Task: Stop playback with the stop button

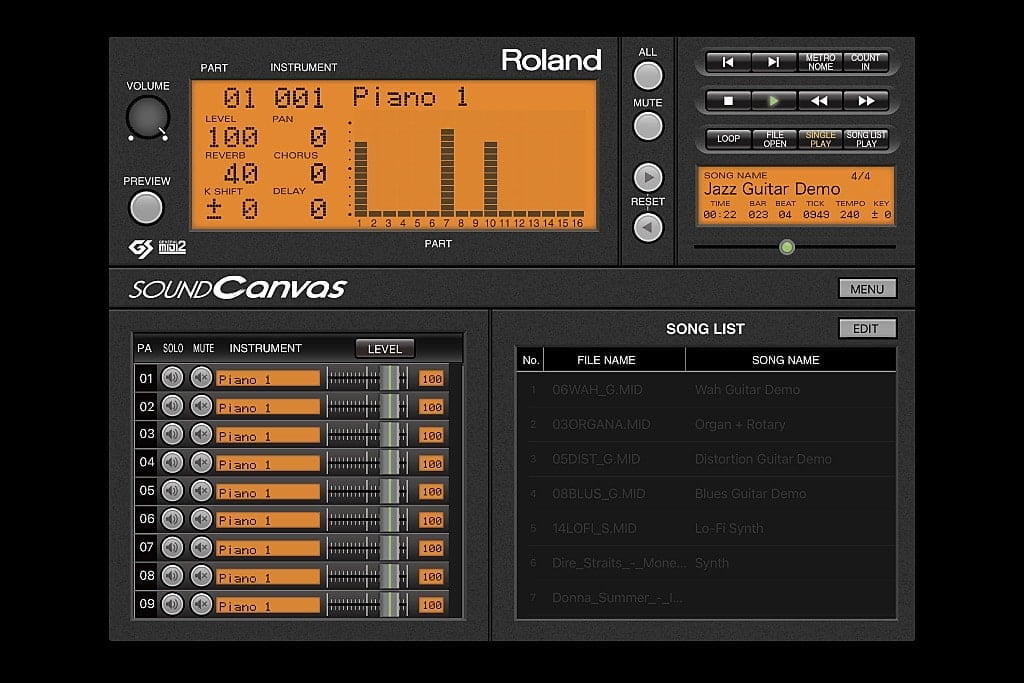Action: coord(728,101)
